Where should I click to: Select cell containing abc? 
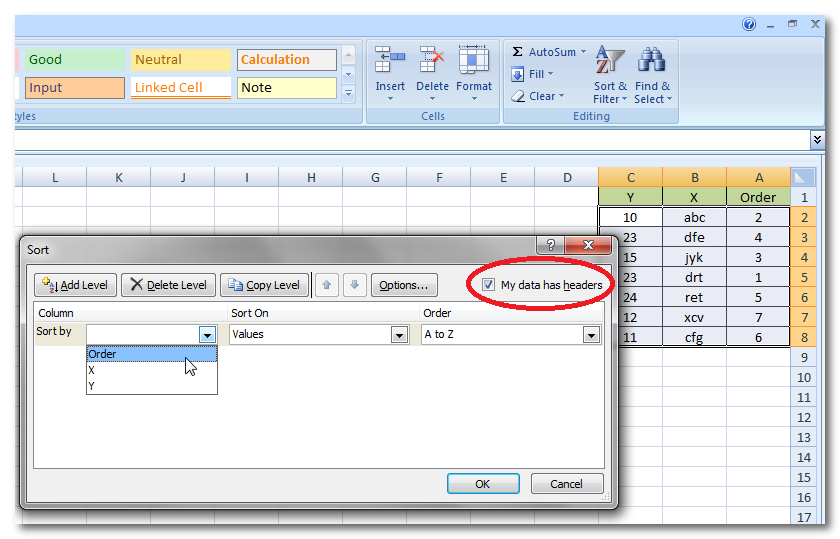point(694,217)
